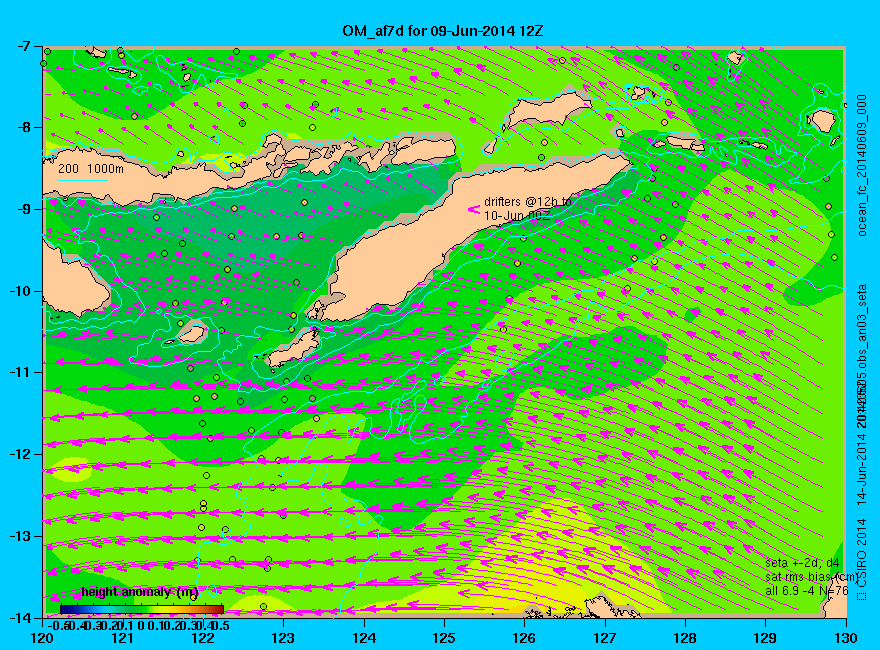Click the '10-Jun 00Z' legend line
The height and width of the screenshot is (650, 880).
(x=517, y=216)
